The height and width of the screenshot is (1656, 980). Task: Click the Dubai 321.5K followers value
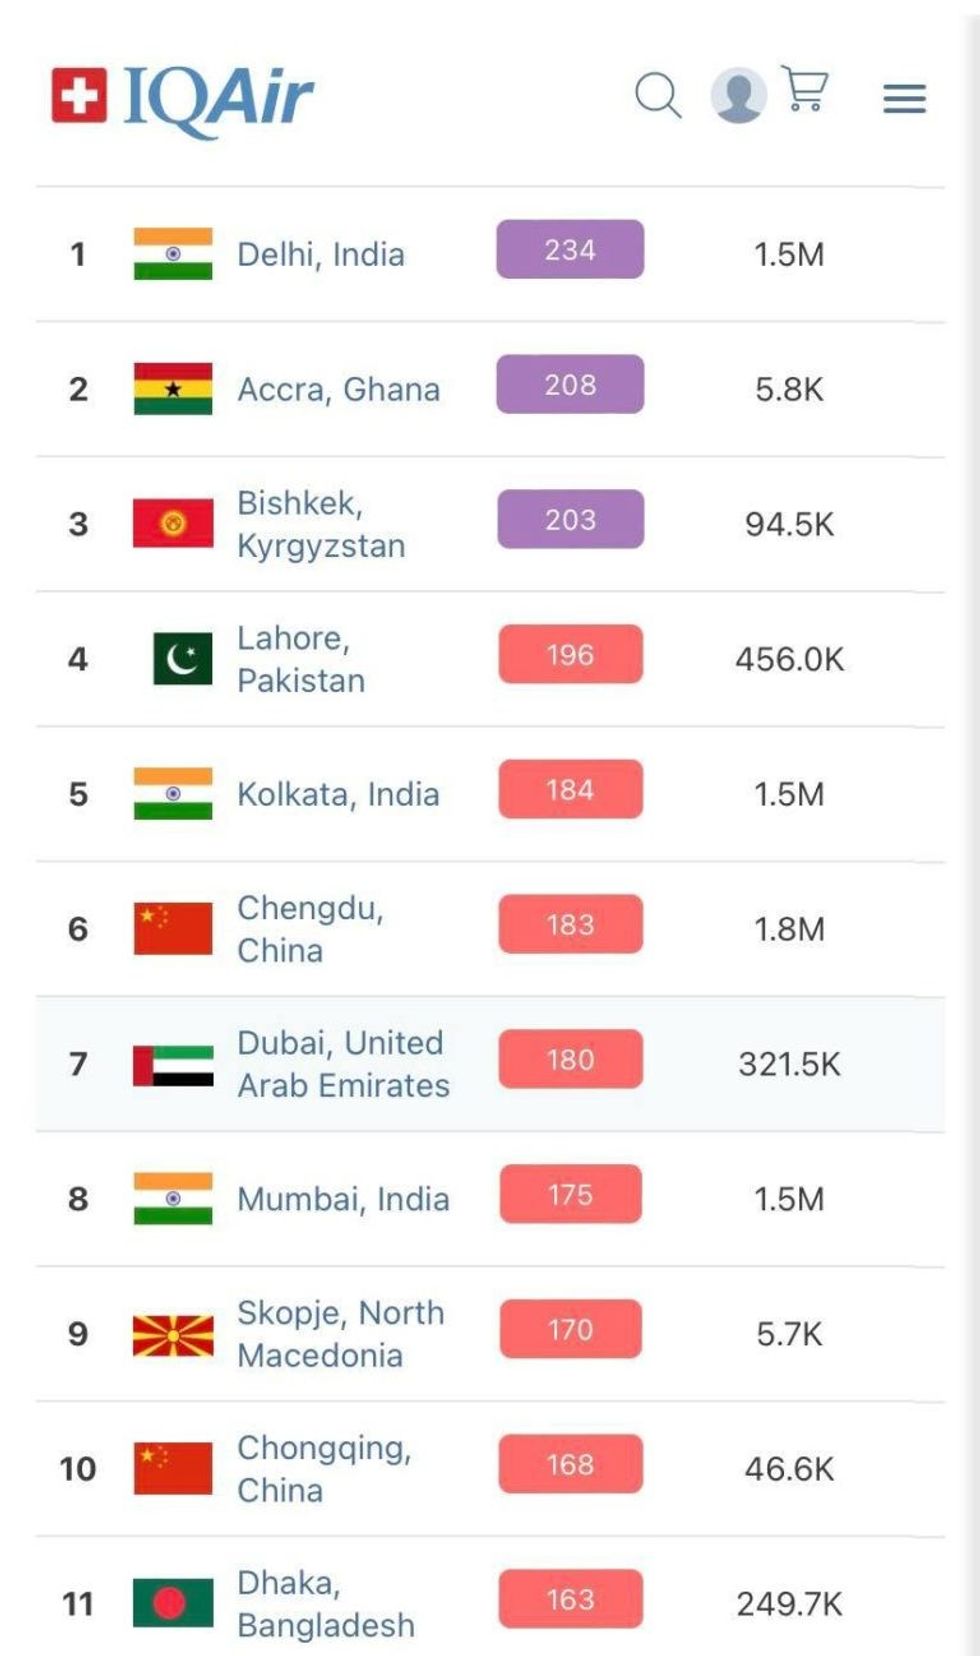tap(789, 1065)
